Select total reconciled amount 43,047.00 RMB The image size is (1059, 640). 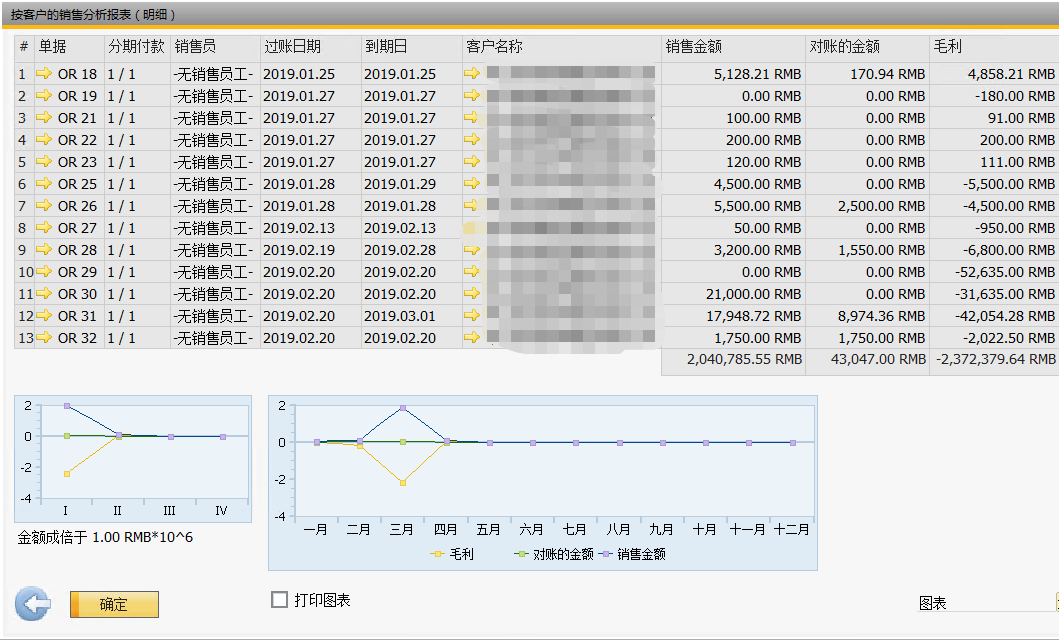tap(867, 360)
